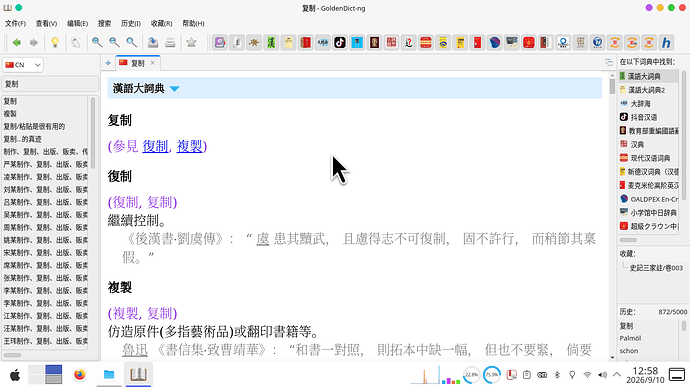This screenshot has height=387, width=690.
Task: Open the file manager from the taskbar
Action: tap(109, 375)
